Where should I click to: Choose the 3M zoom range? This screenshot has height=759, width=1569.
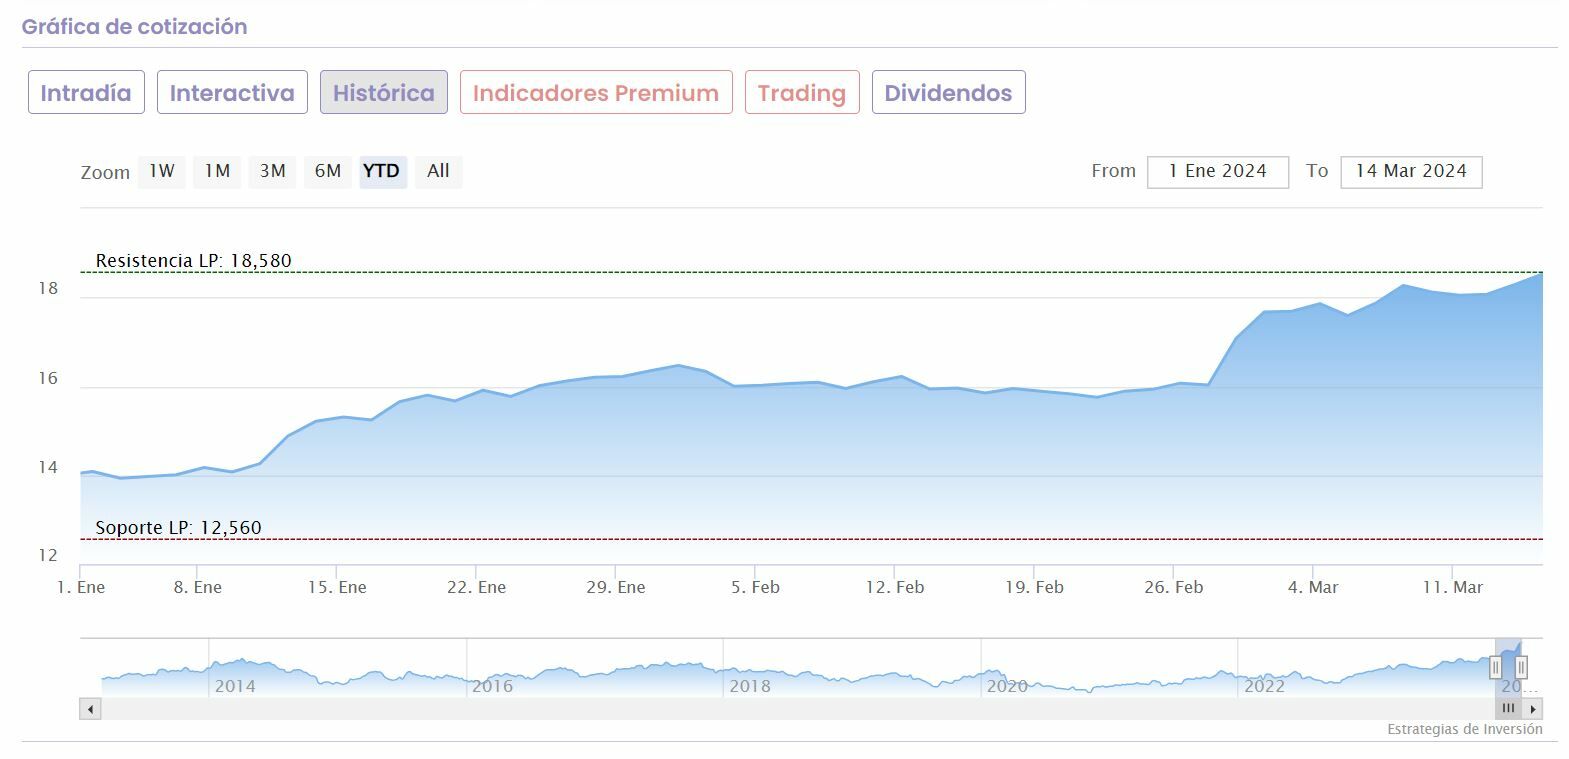click(272, 171)
